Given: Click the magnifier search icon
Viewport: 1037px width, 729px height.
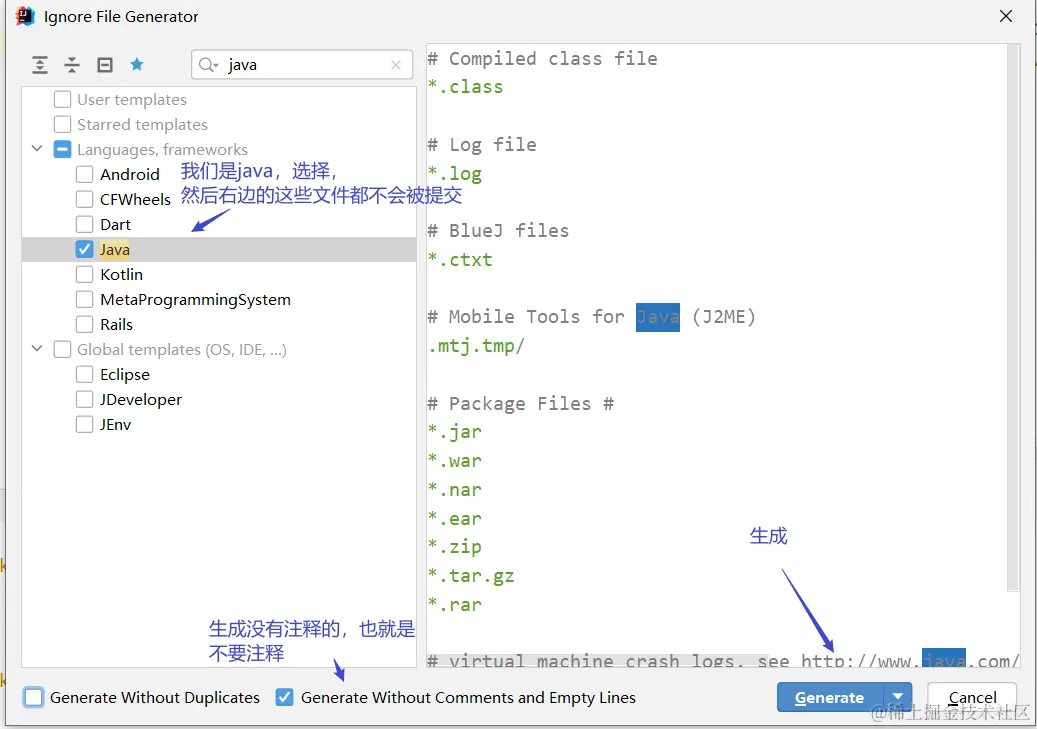Looking at the screenshot, I should pyautogui.click(x=208, y=65).
